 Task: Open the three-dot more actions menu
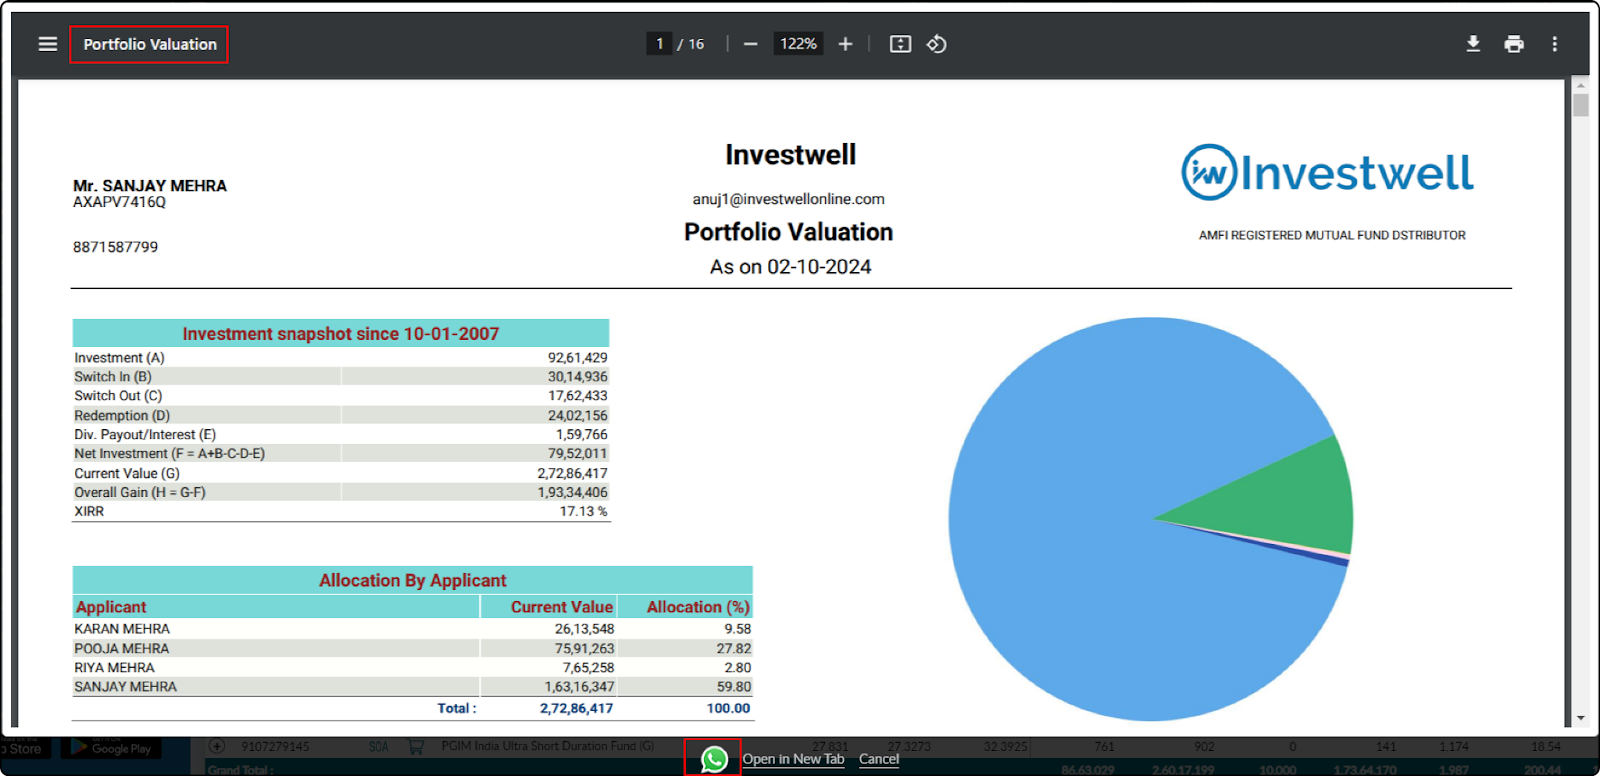(1554, 44)
